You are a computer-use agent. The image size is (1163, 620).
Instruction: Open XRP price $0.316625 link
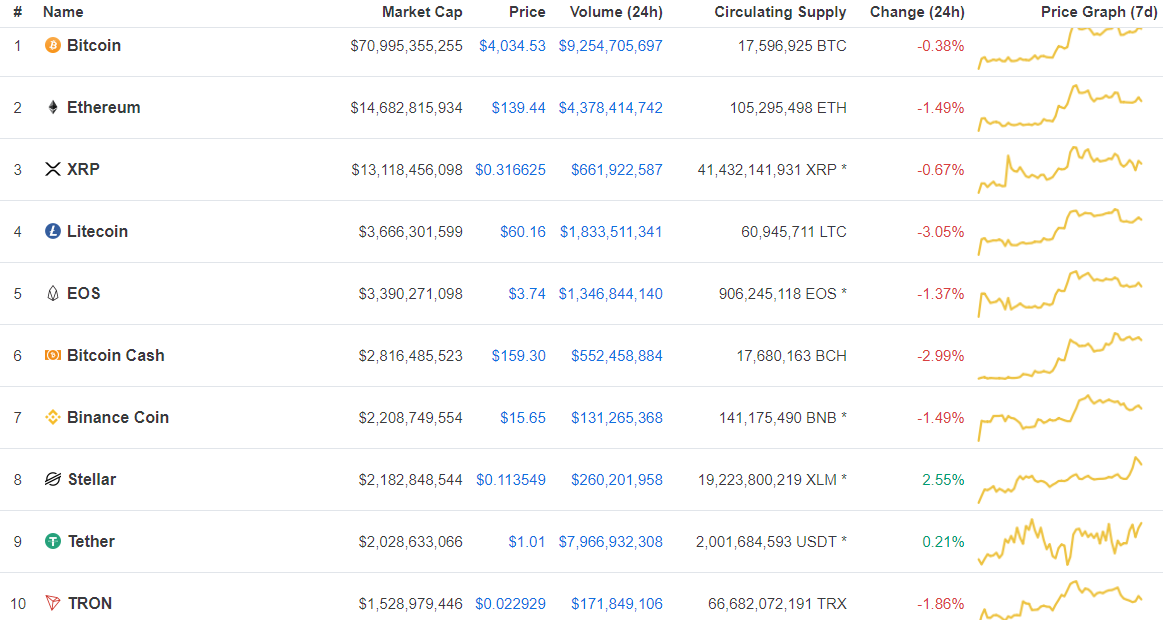pyautogui.click(x=510, y=170)
